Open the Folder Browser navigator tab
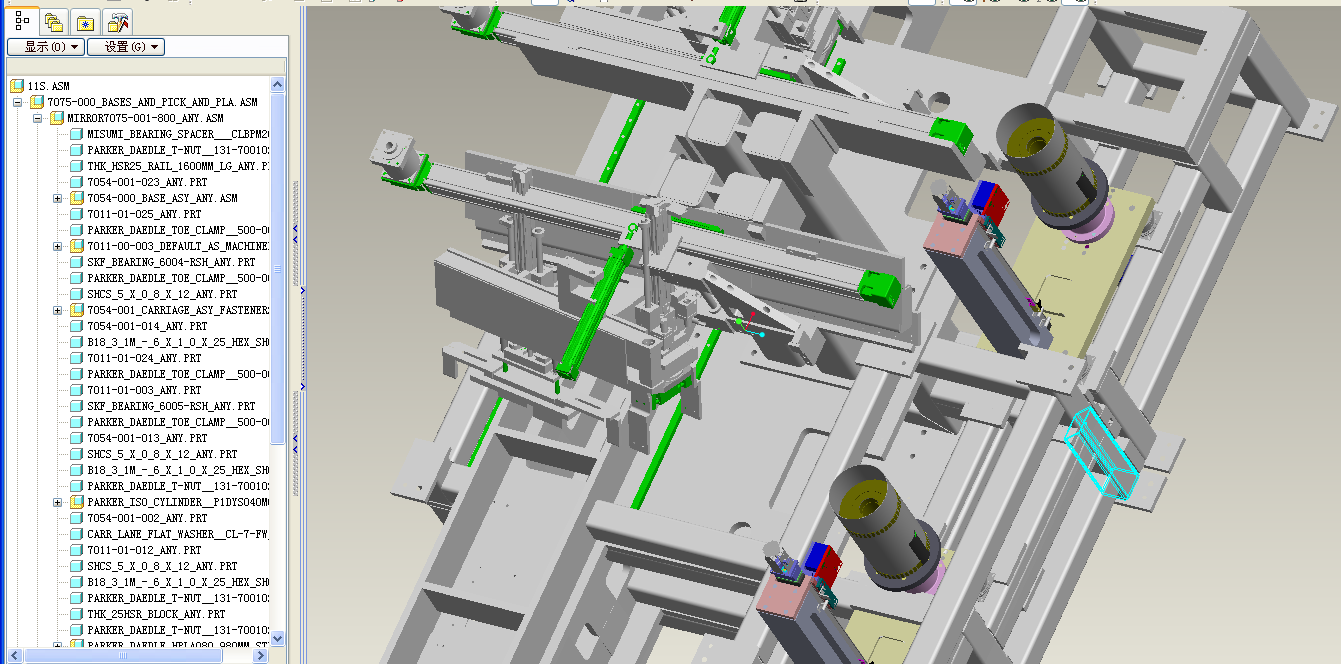1341x664 pixels. tap(54, 21)
